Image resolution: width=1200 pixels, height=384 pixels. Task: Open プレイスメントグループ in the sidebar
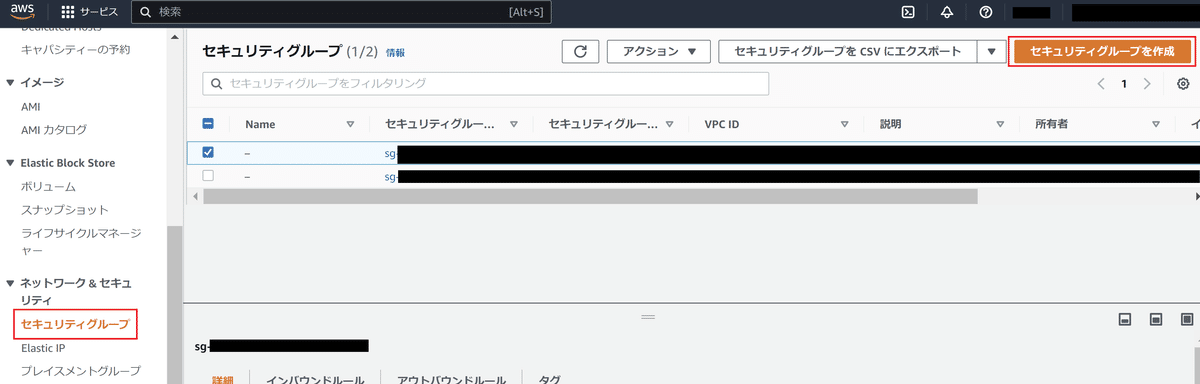click(81, 371)
